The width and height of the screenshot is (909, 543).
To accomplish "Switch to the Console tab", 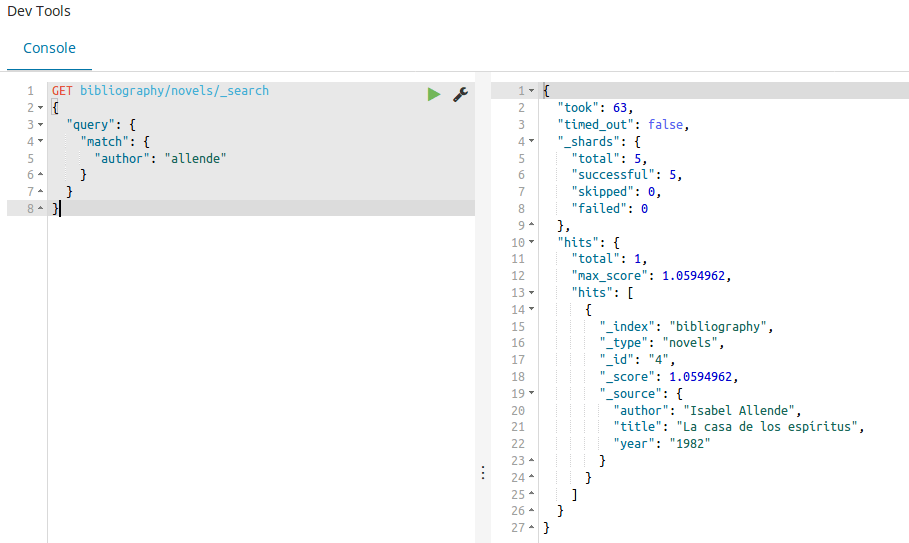I will click(49, 48).
